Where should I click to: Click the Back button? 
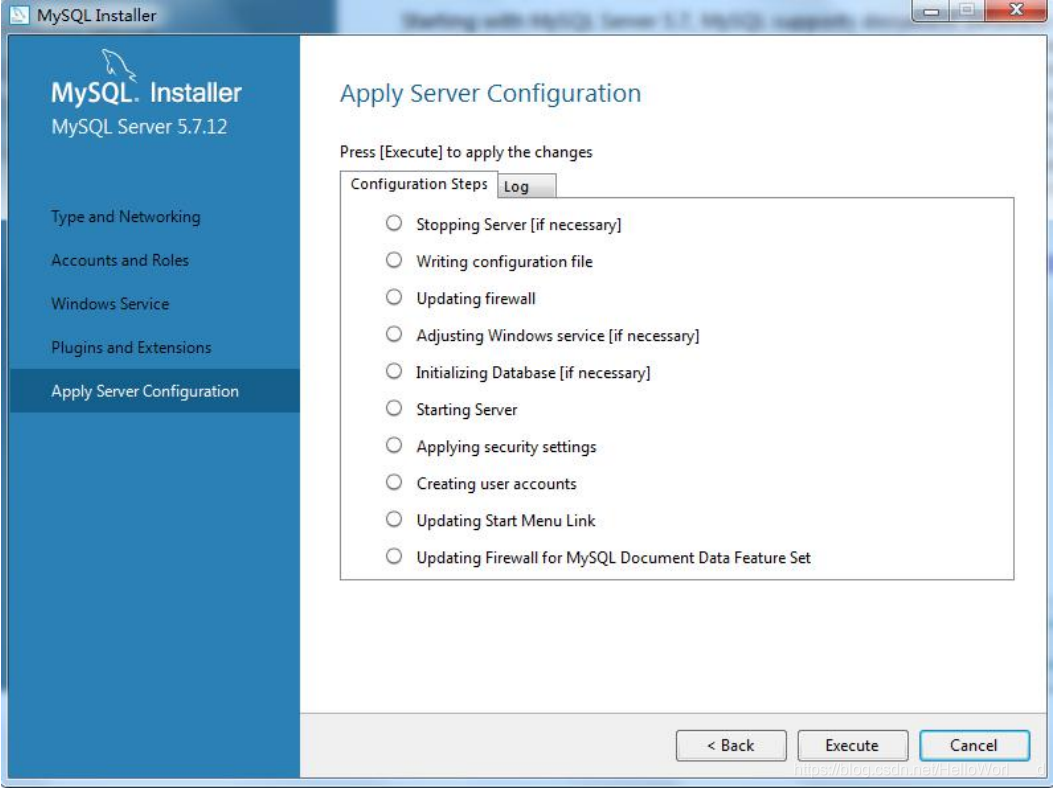click(731, 745)
